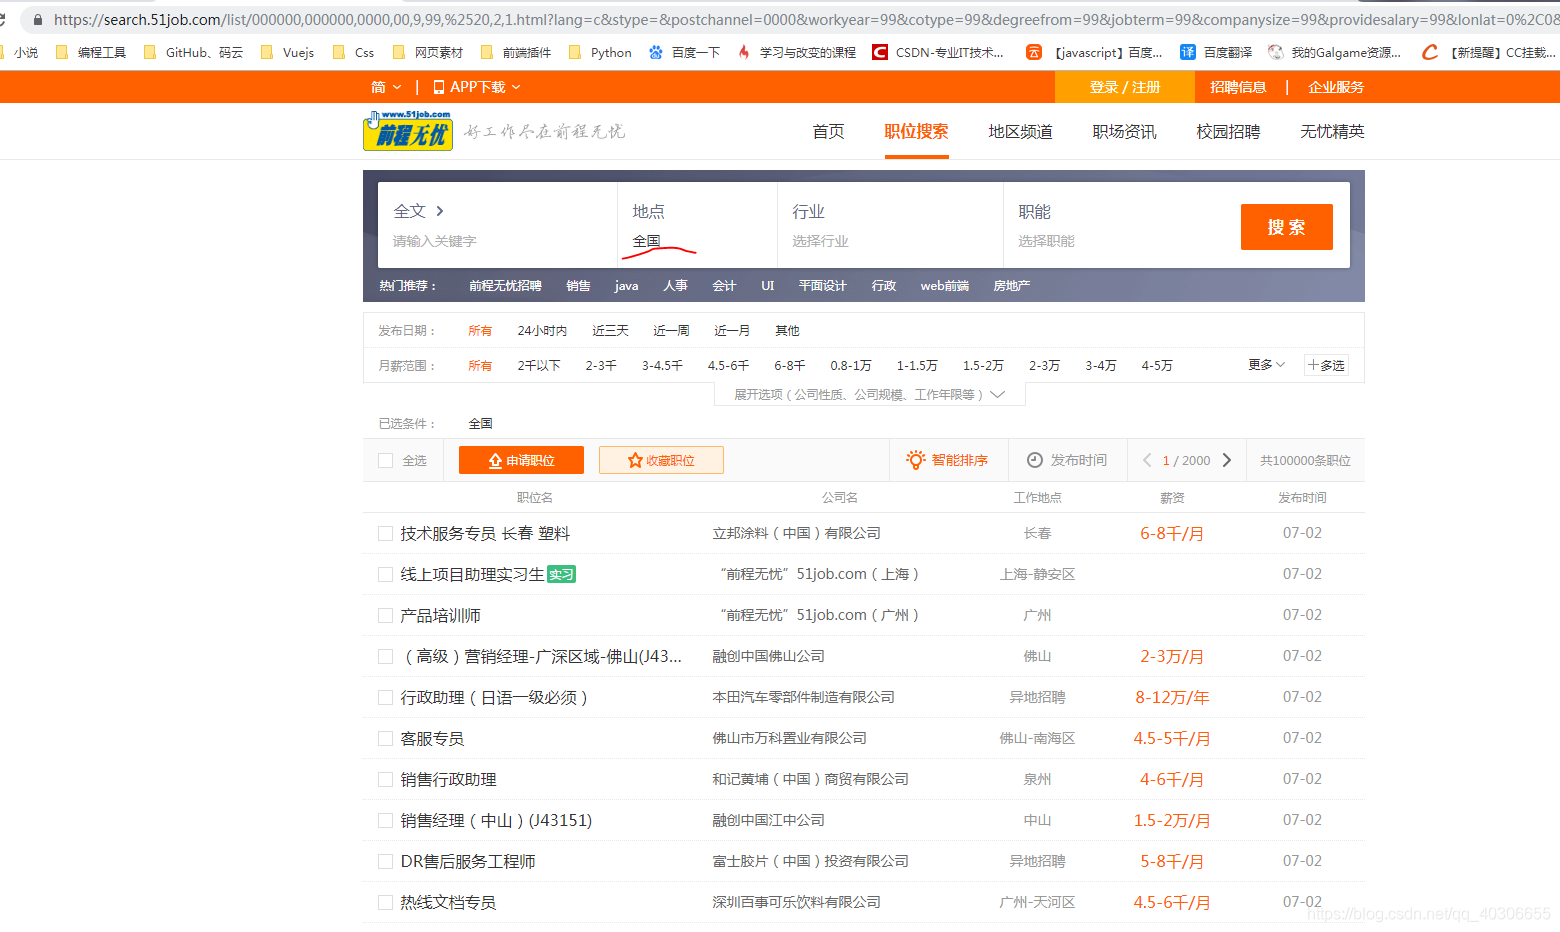Open the 前端插件 bookmark folder
1560x932 pixels.
pos(516,52)
